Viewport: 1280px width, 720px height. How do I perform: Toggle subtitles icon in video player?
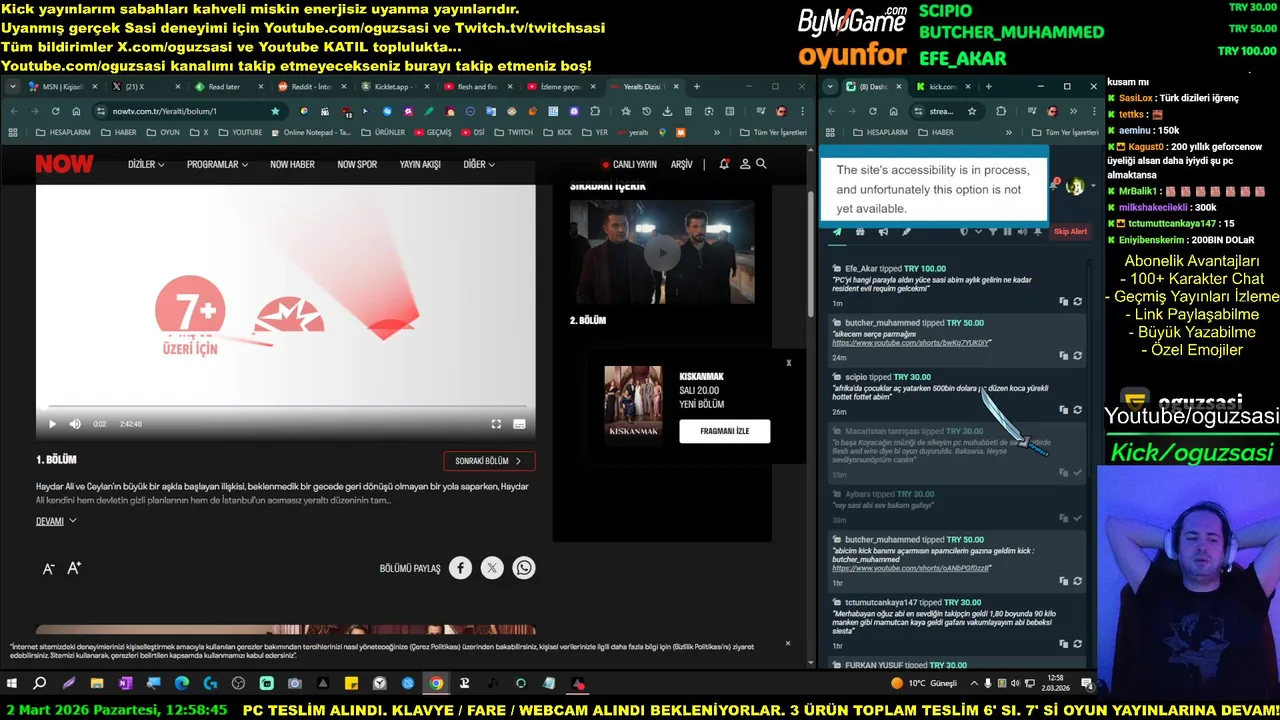pyautogui.click(x=519, y=424)
